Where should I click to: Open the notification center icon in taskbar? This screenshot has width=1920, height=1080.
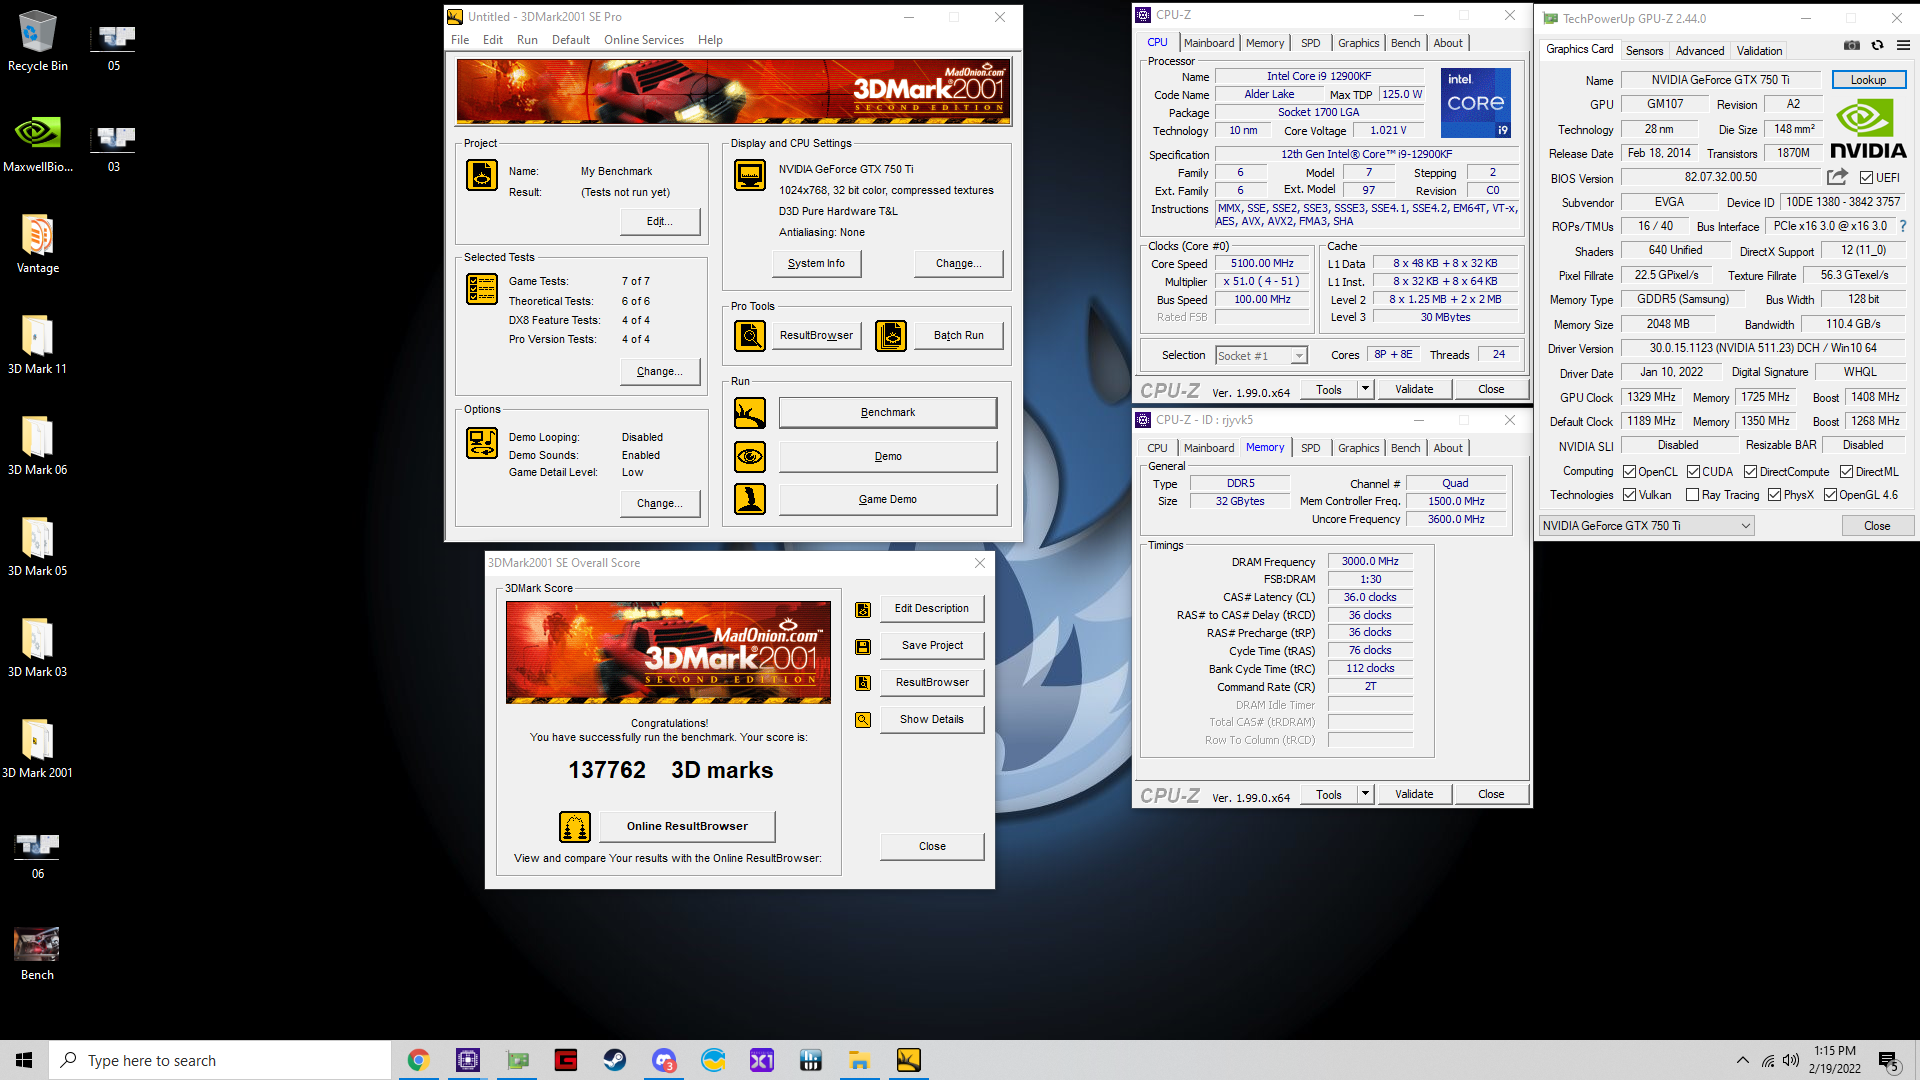tap(1888, 1060)
